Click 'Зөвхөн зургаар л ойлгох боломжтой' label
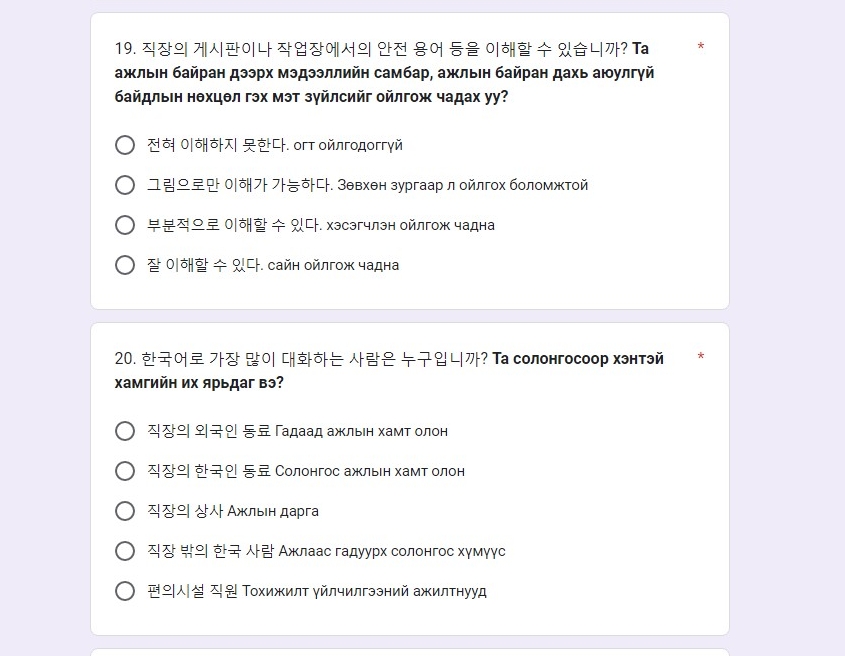The width and height of the screenshot is (845, 656). tap(462, 185)
